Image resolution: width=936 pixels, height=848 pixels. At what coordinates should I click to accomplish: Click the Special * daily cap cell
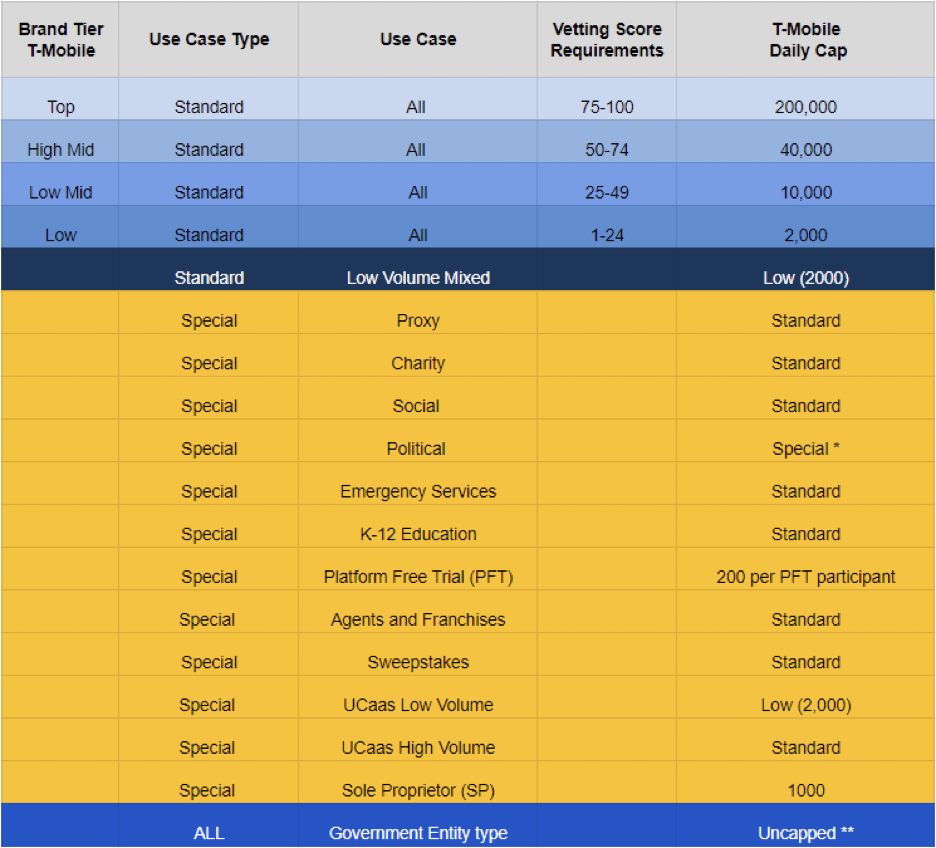(x=805, y=449)
